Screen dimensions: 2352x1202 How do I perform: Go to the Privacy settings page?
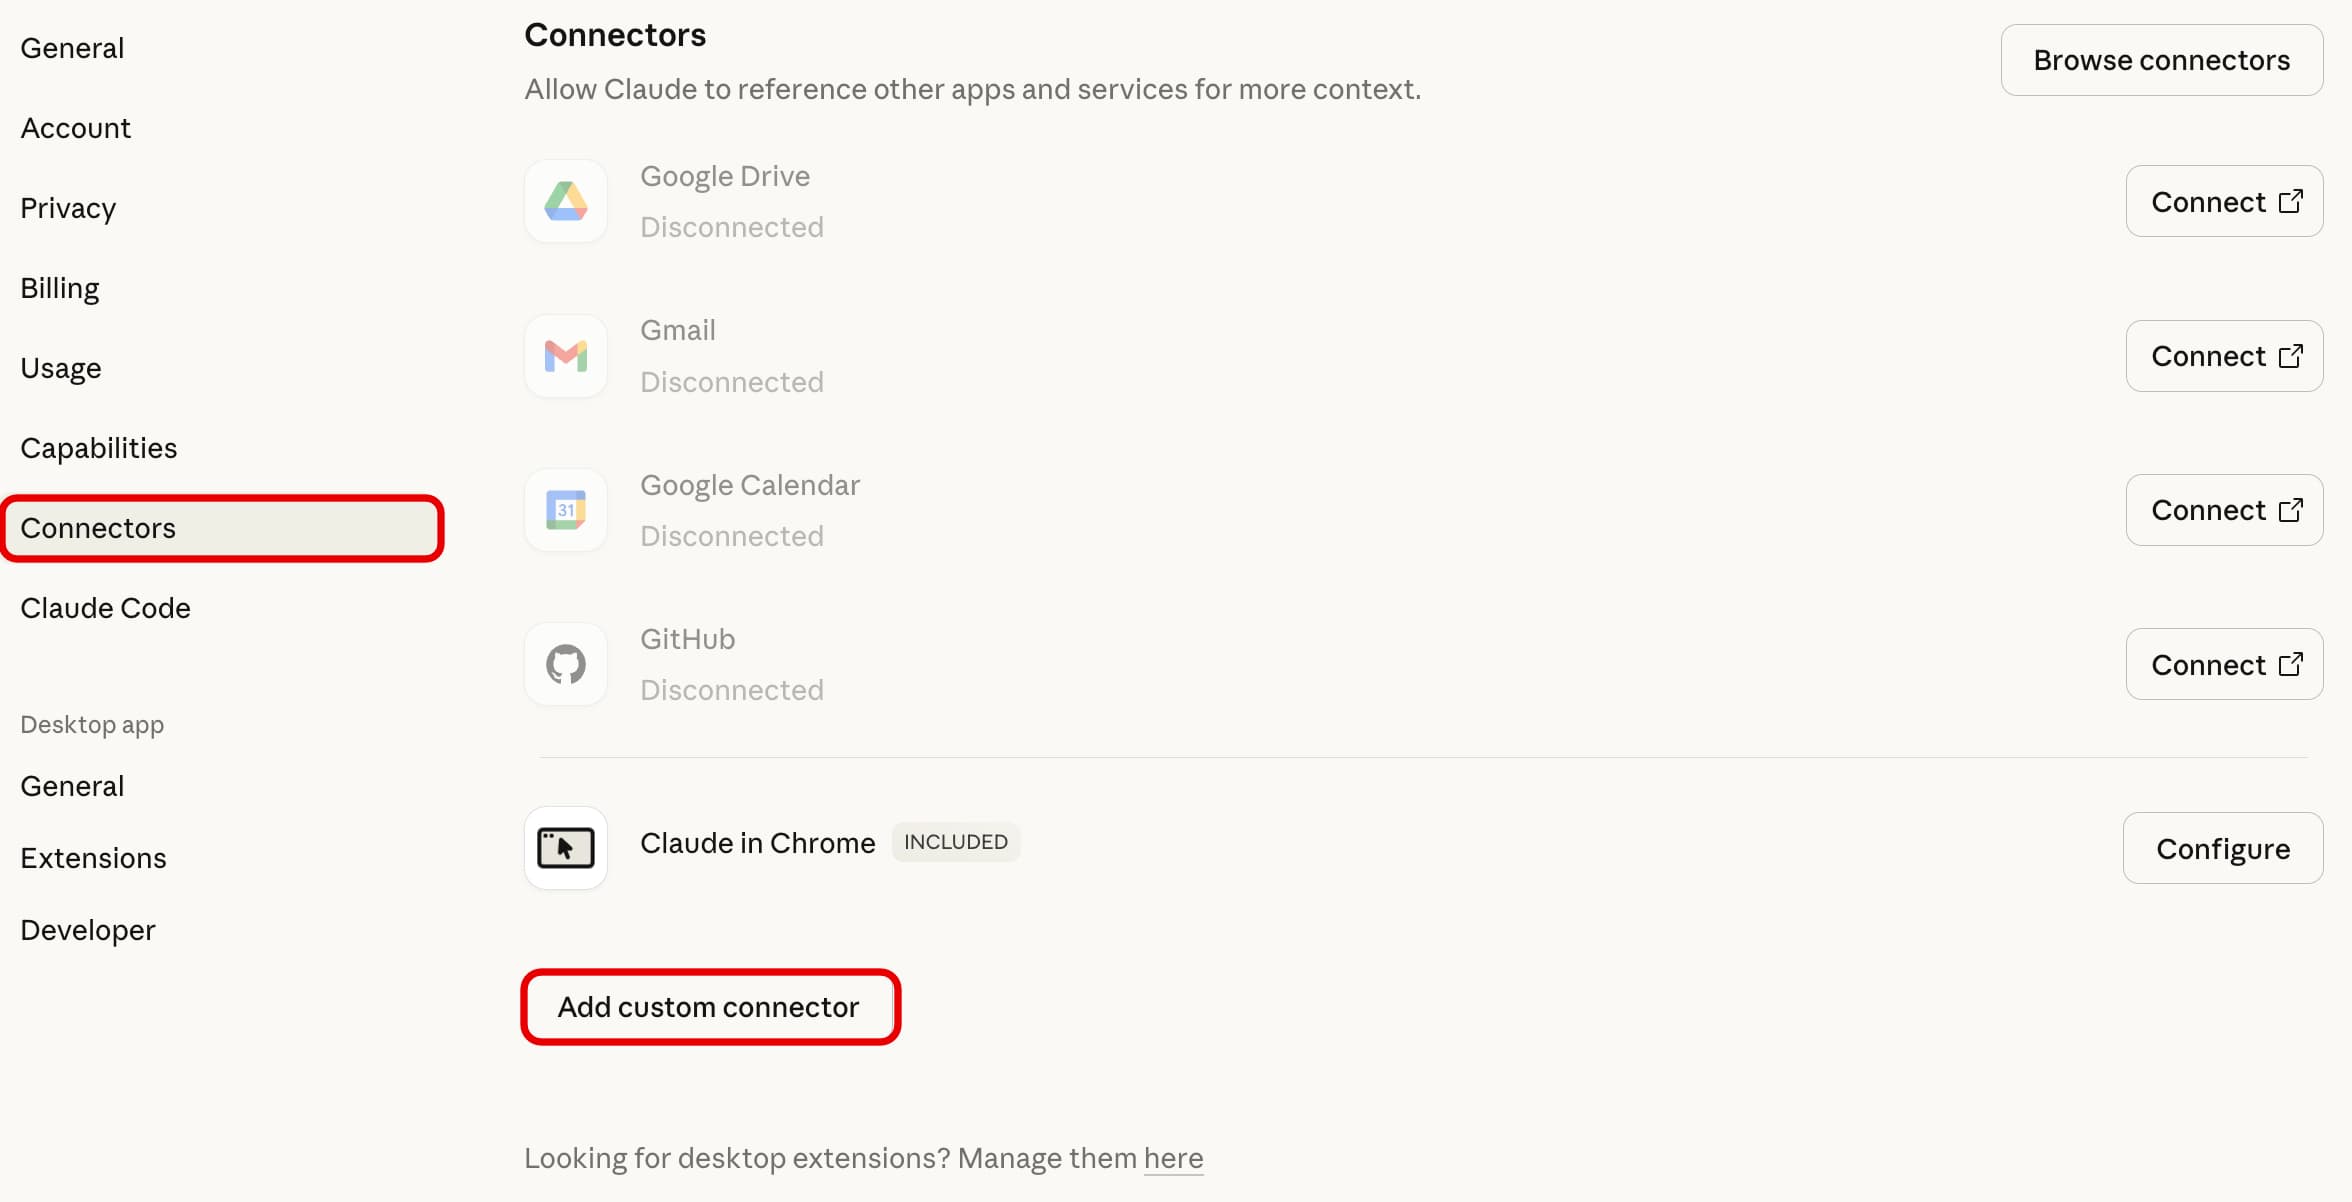click(68, 208)
